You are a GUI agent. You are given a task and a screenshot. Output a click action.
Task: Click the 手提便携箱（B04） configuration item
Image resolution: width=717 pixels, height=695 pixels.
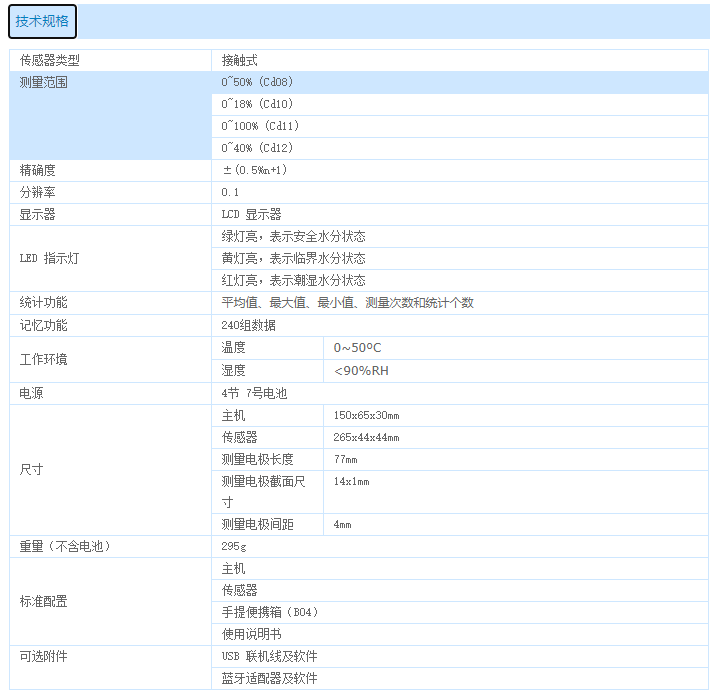(x=270, y=612)
